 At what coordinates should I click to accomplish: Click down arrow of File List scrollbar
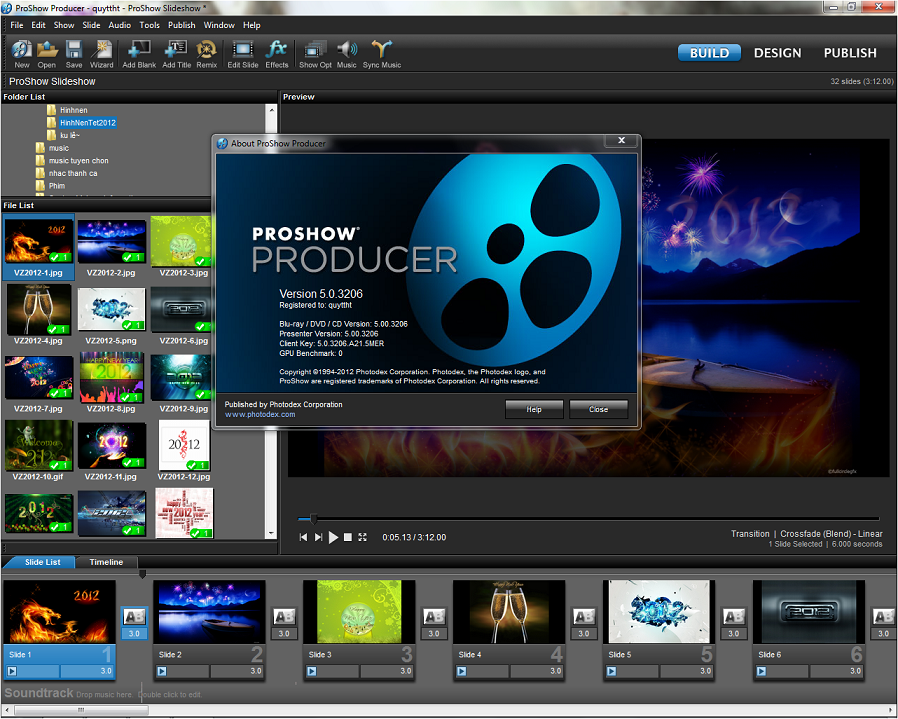(x=271, y=533)
